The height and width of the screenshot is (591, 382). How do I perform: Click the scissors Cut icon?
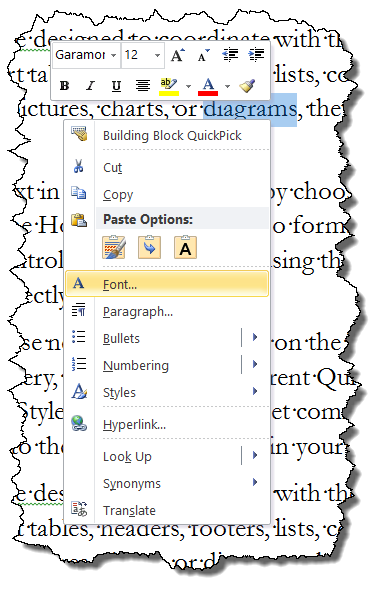79,166
